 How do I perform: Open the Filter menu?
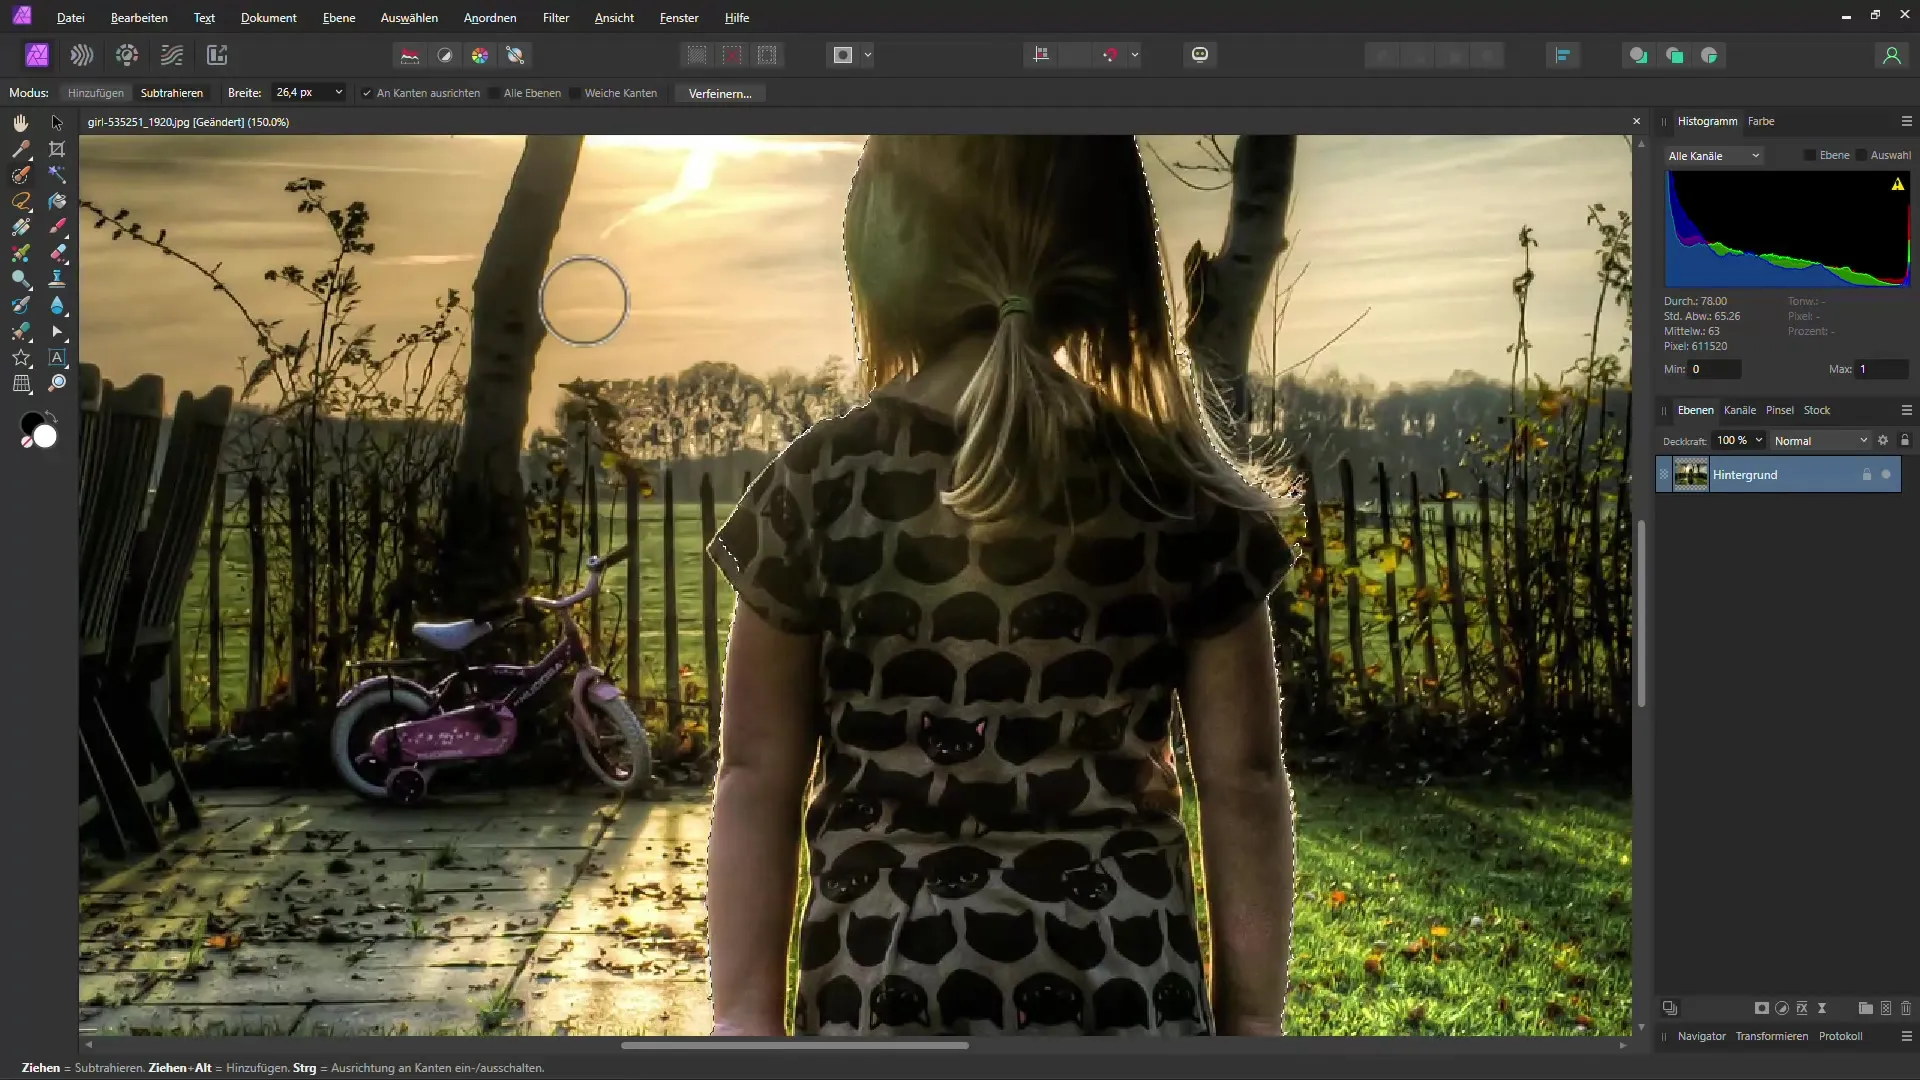[556, 18]
